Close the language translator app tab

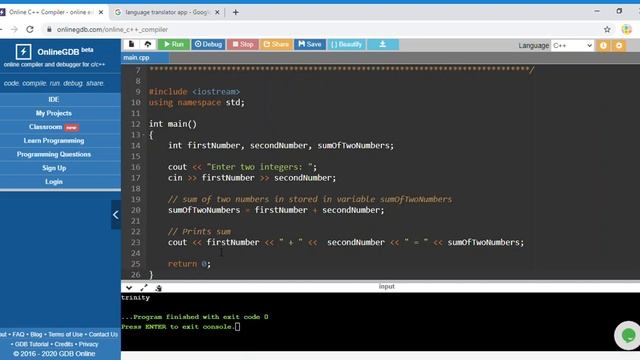click(x=217, y=12)
